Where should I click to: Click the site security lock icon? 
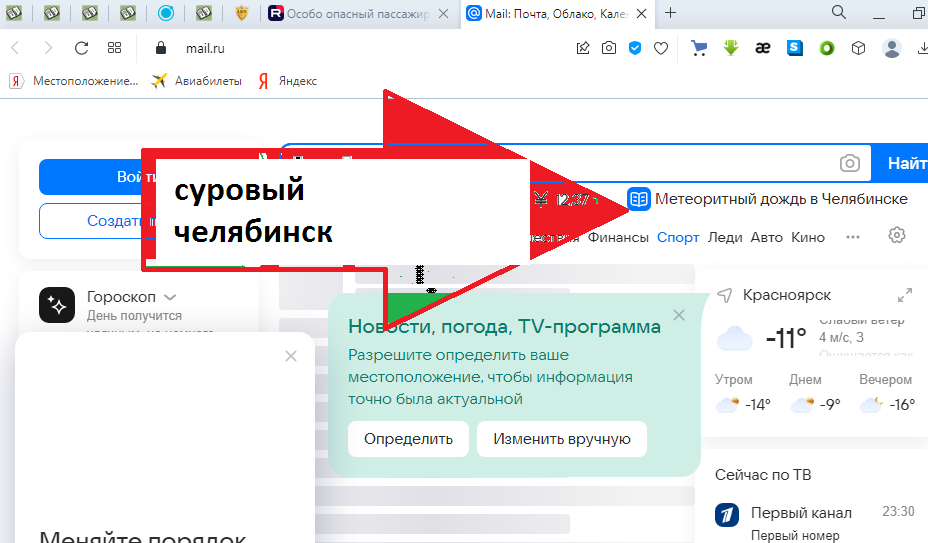[x=160, y=48]
